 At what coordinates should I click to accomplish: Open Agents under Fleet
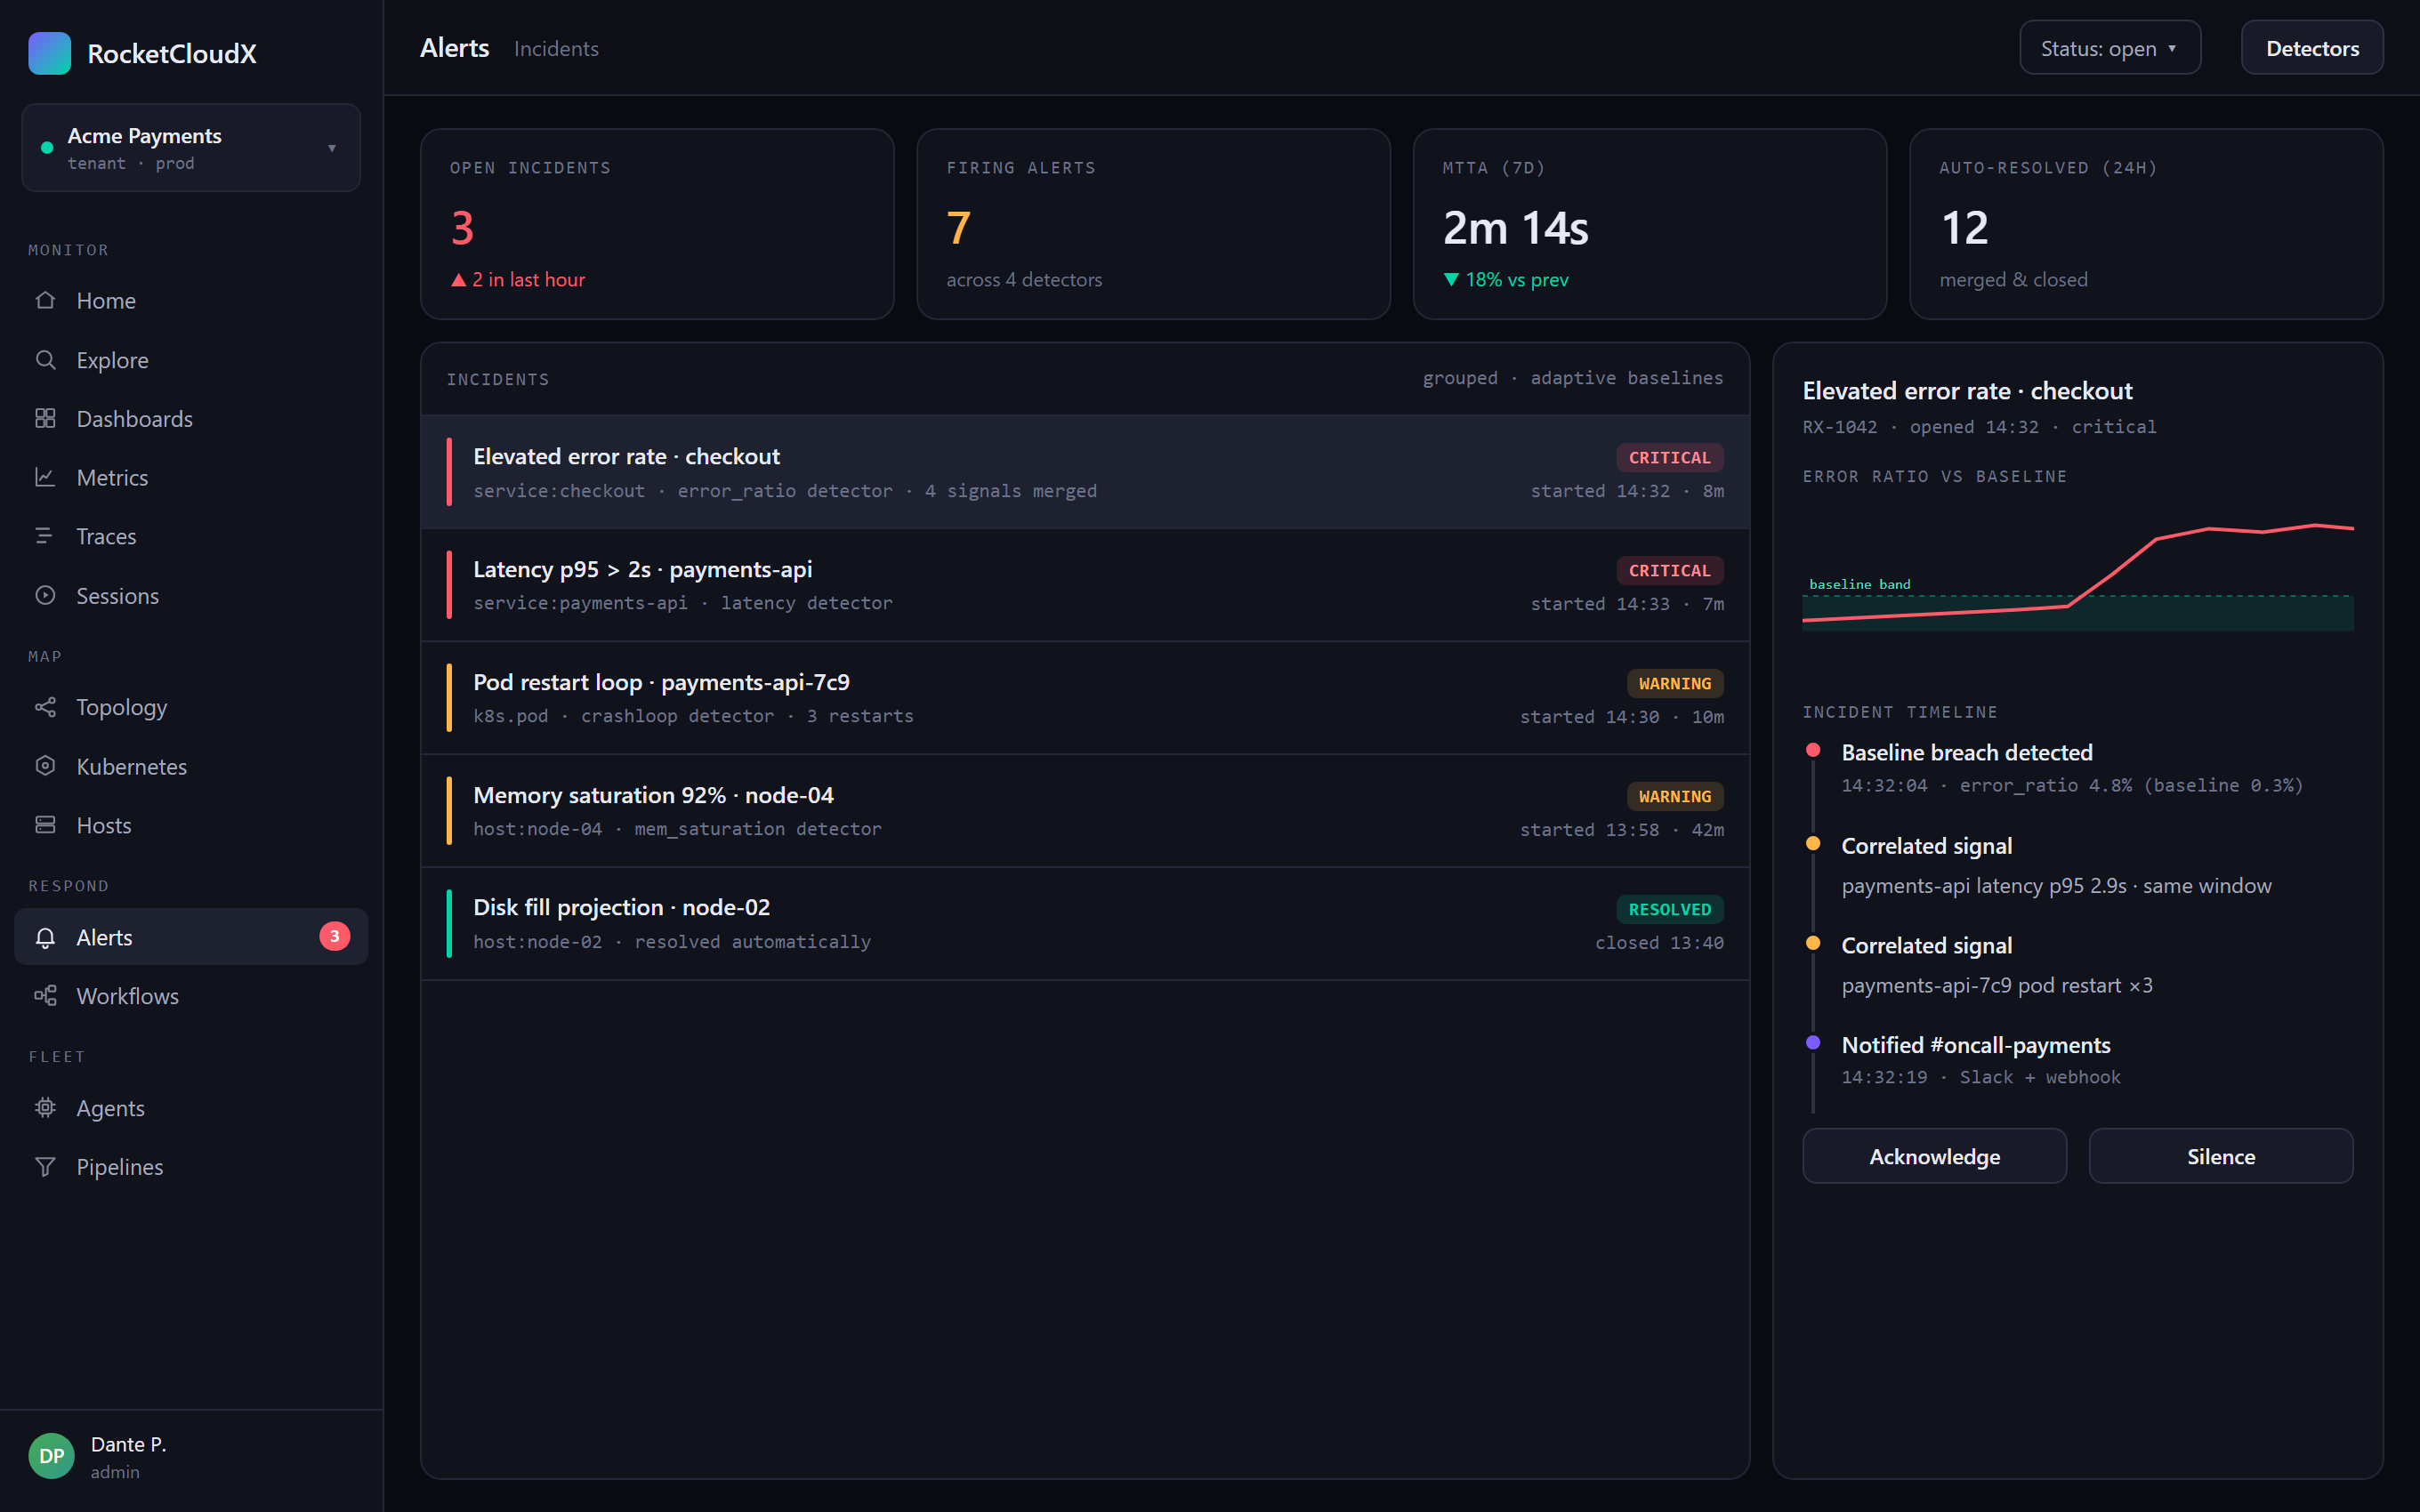click(x=191, y=1108)
